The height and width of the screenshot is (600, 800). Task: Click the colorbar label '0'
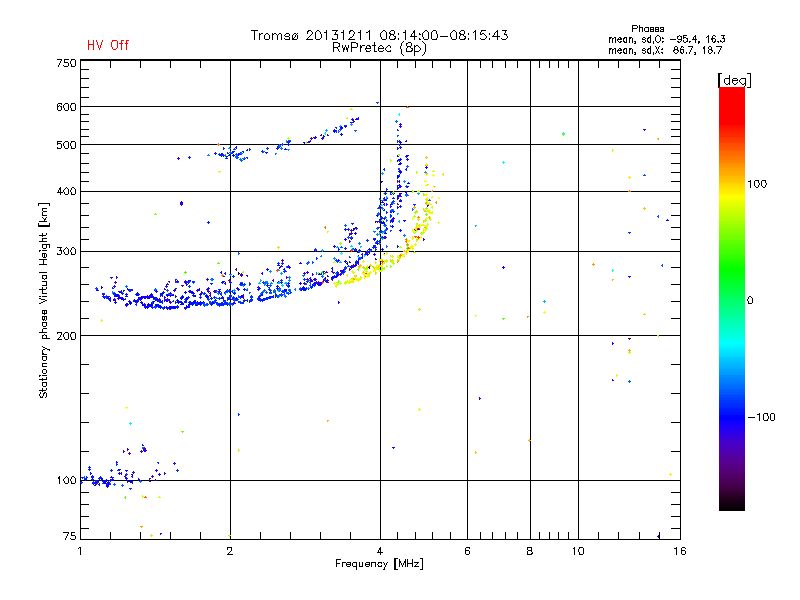[x=749, y=301]
